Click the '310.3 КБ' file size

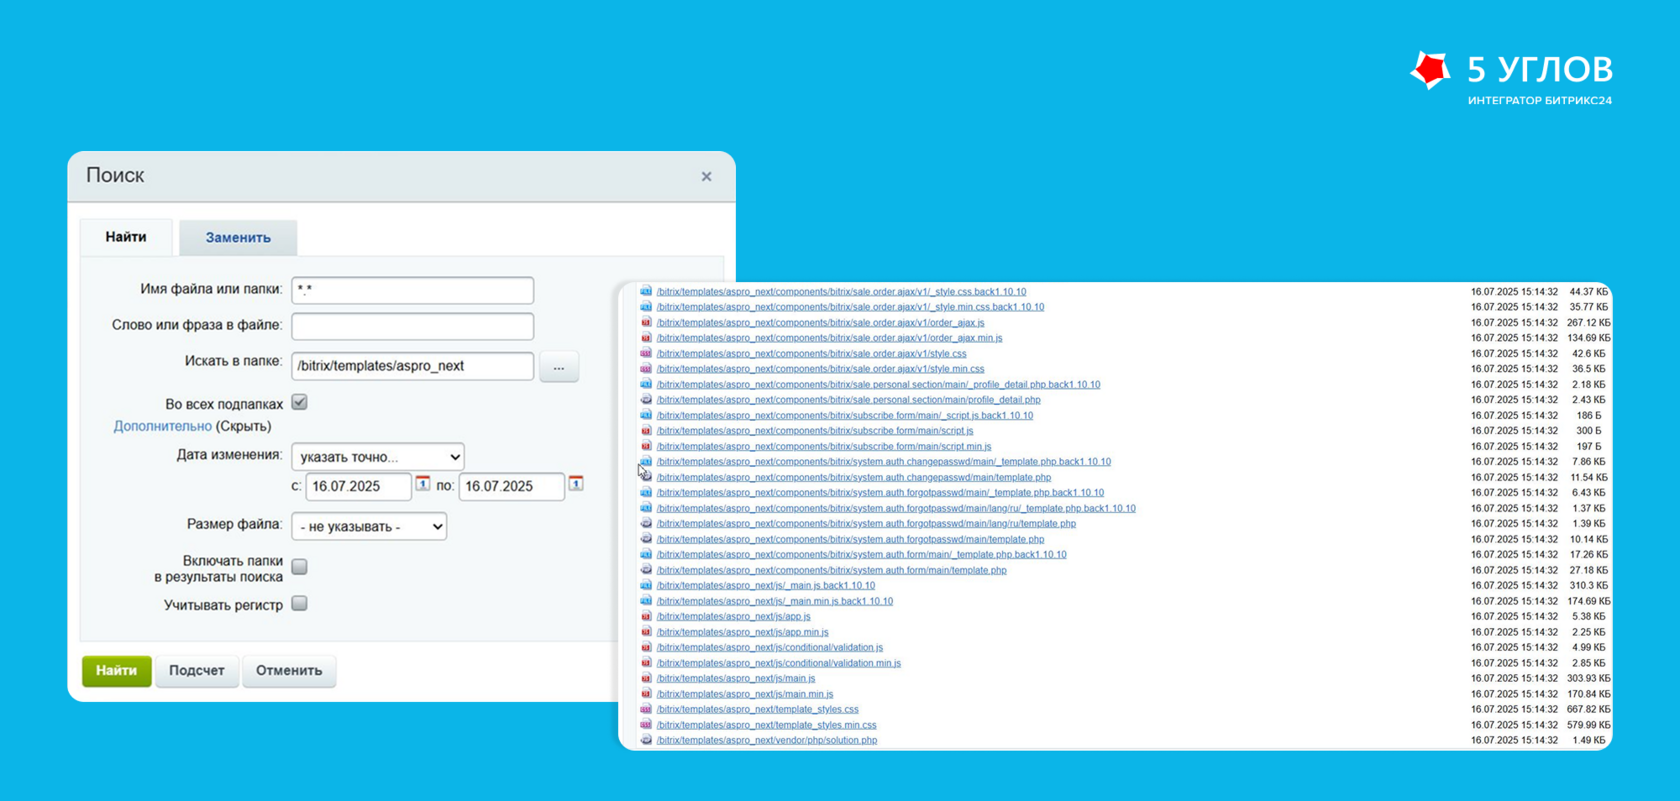tap(1588, 586)
